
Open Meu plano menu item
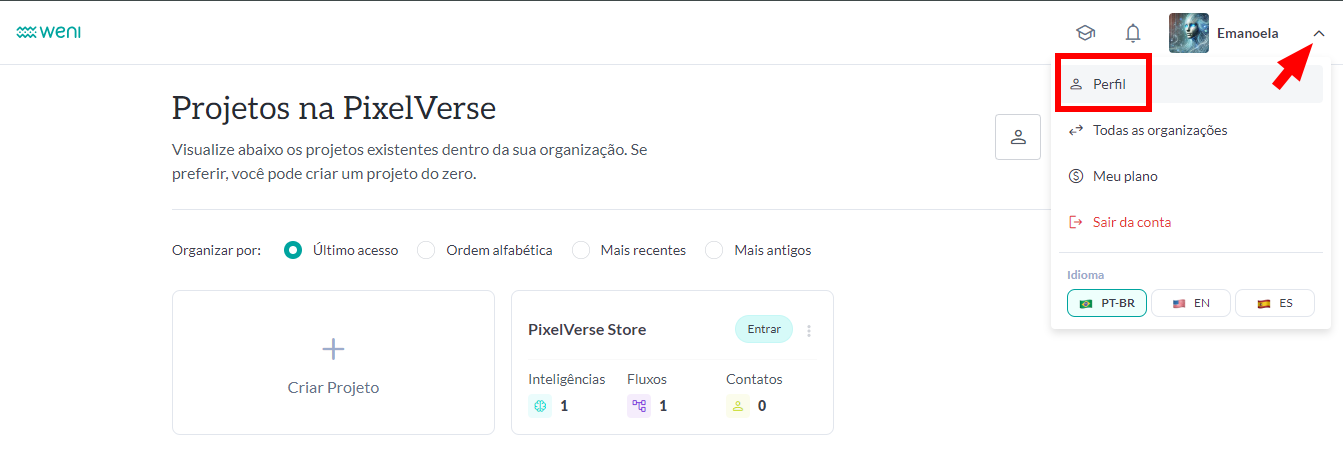pyautogui.click(x=1124, y=176)
